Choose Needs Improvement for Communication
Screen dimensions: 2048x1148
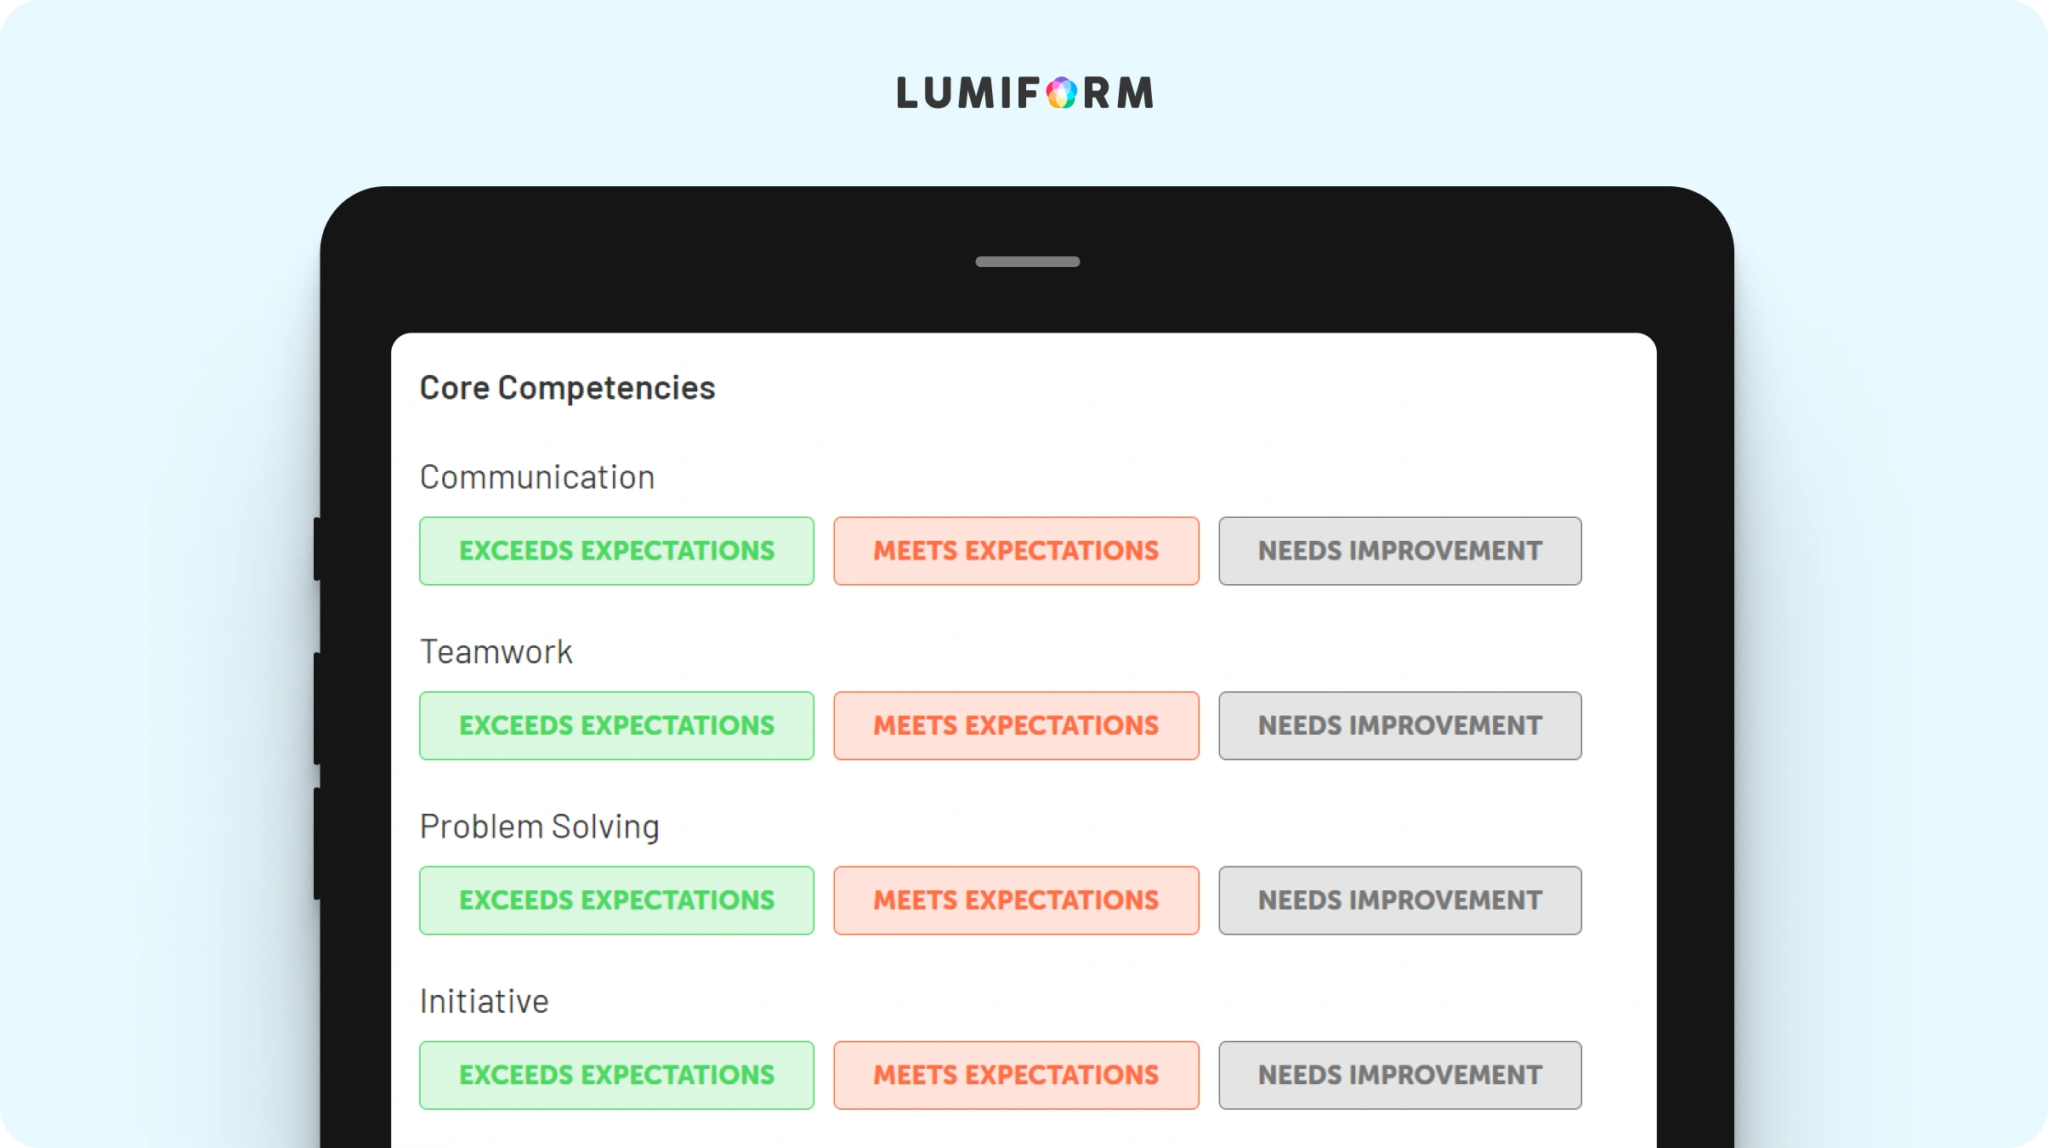tap(1400, 551)
